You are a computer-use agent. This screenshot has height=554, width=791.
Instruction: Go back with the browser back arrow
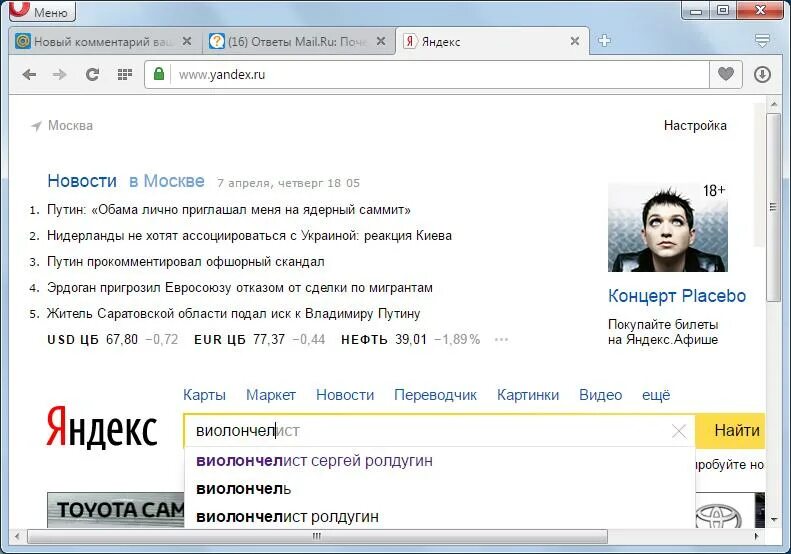pyautogui.click(x=29, y=75)
